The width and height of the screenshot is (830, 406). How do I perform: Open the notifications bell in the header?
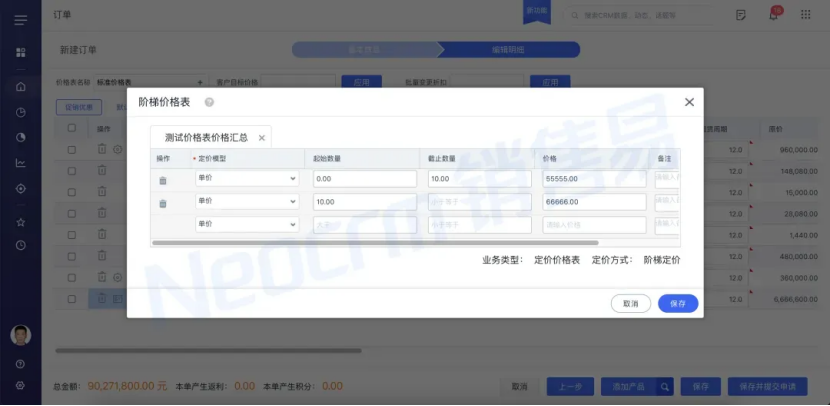click(774, 15)
